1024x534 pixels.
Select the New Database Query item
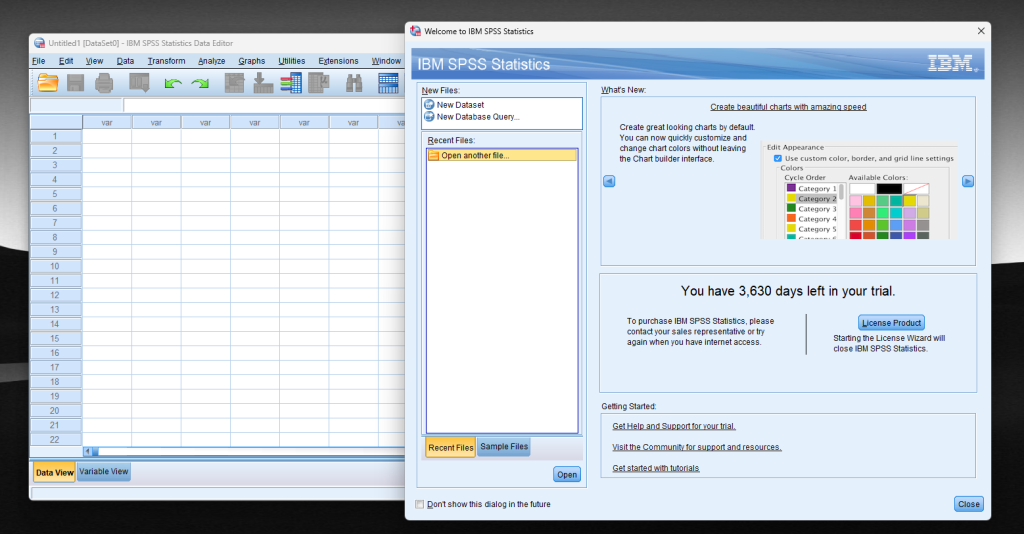coord(477,117)
